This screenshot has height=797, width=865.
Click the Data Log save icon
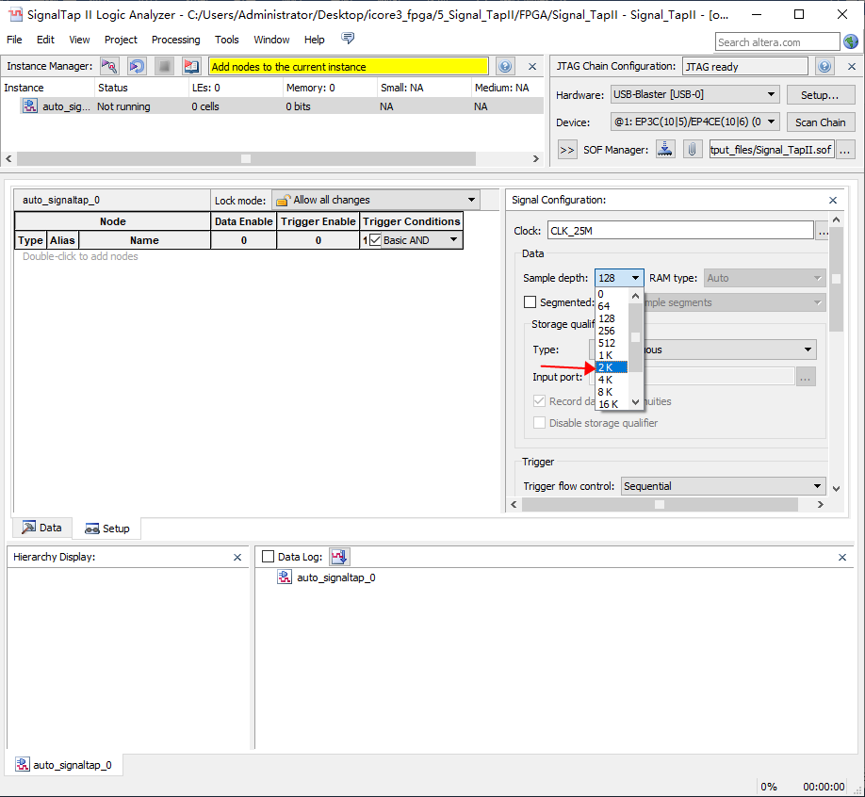pyautogui.click(x=339, y=557)
